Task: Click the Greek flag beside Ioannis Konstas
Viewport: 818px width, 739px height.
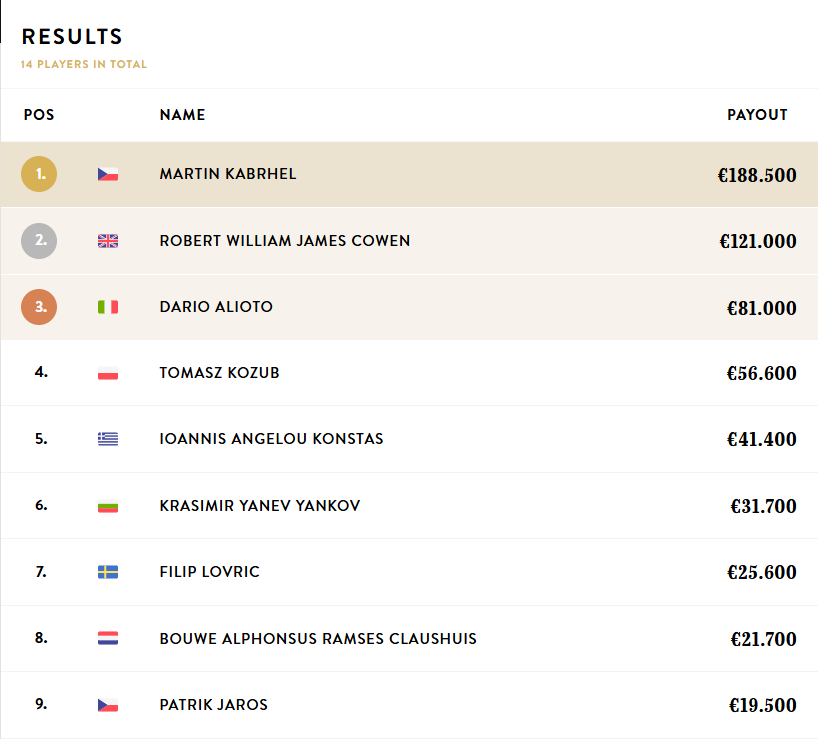Action: (x=108, y=439)
